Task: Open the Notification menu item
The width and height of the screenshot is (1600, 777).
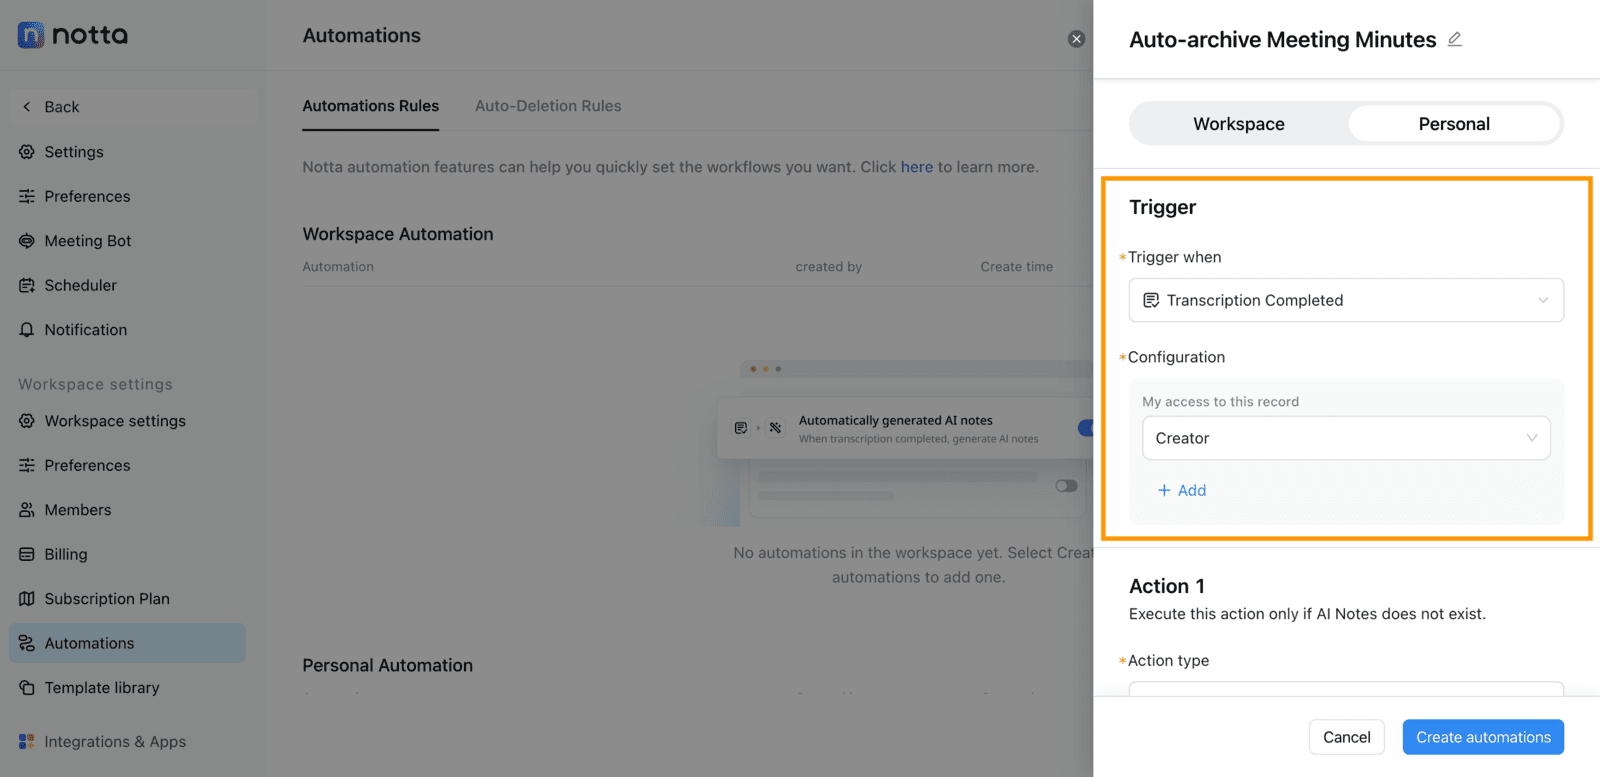Action: [128, 330]
